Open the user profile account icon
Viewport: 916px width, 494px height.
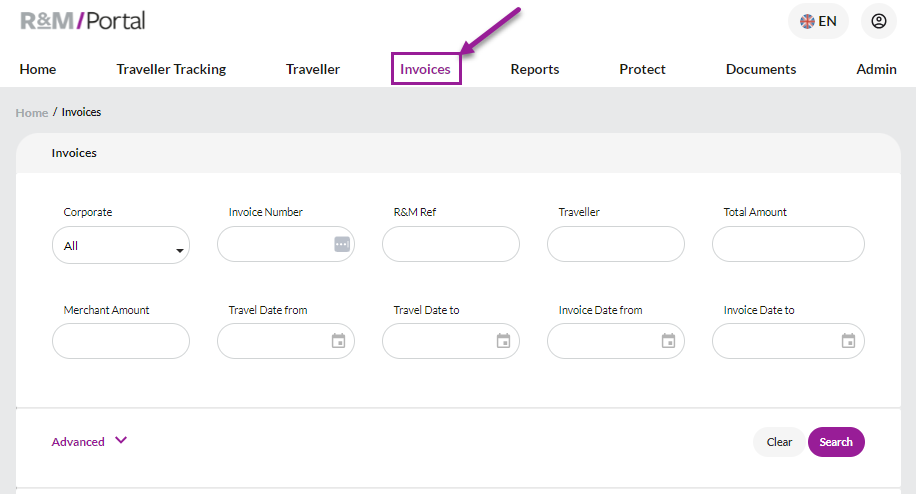pos(878,21)
